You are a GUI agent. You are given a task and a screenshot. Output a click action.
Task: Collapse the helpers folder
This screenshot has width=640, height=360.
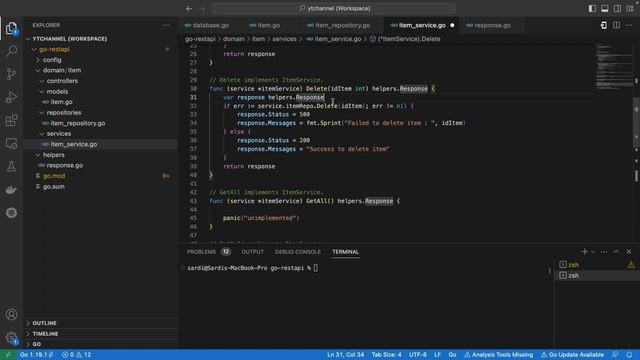[100, 155]
